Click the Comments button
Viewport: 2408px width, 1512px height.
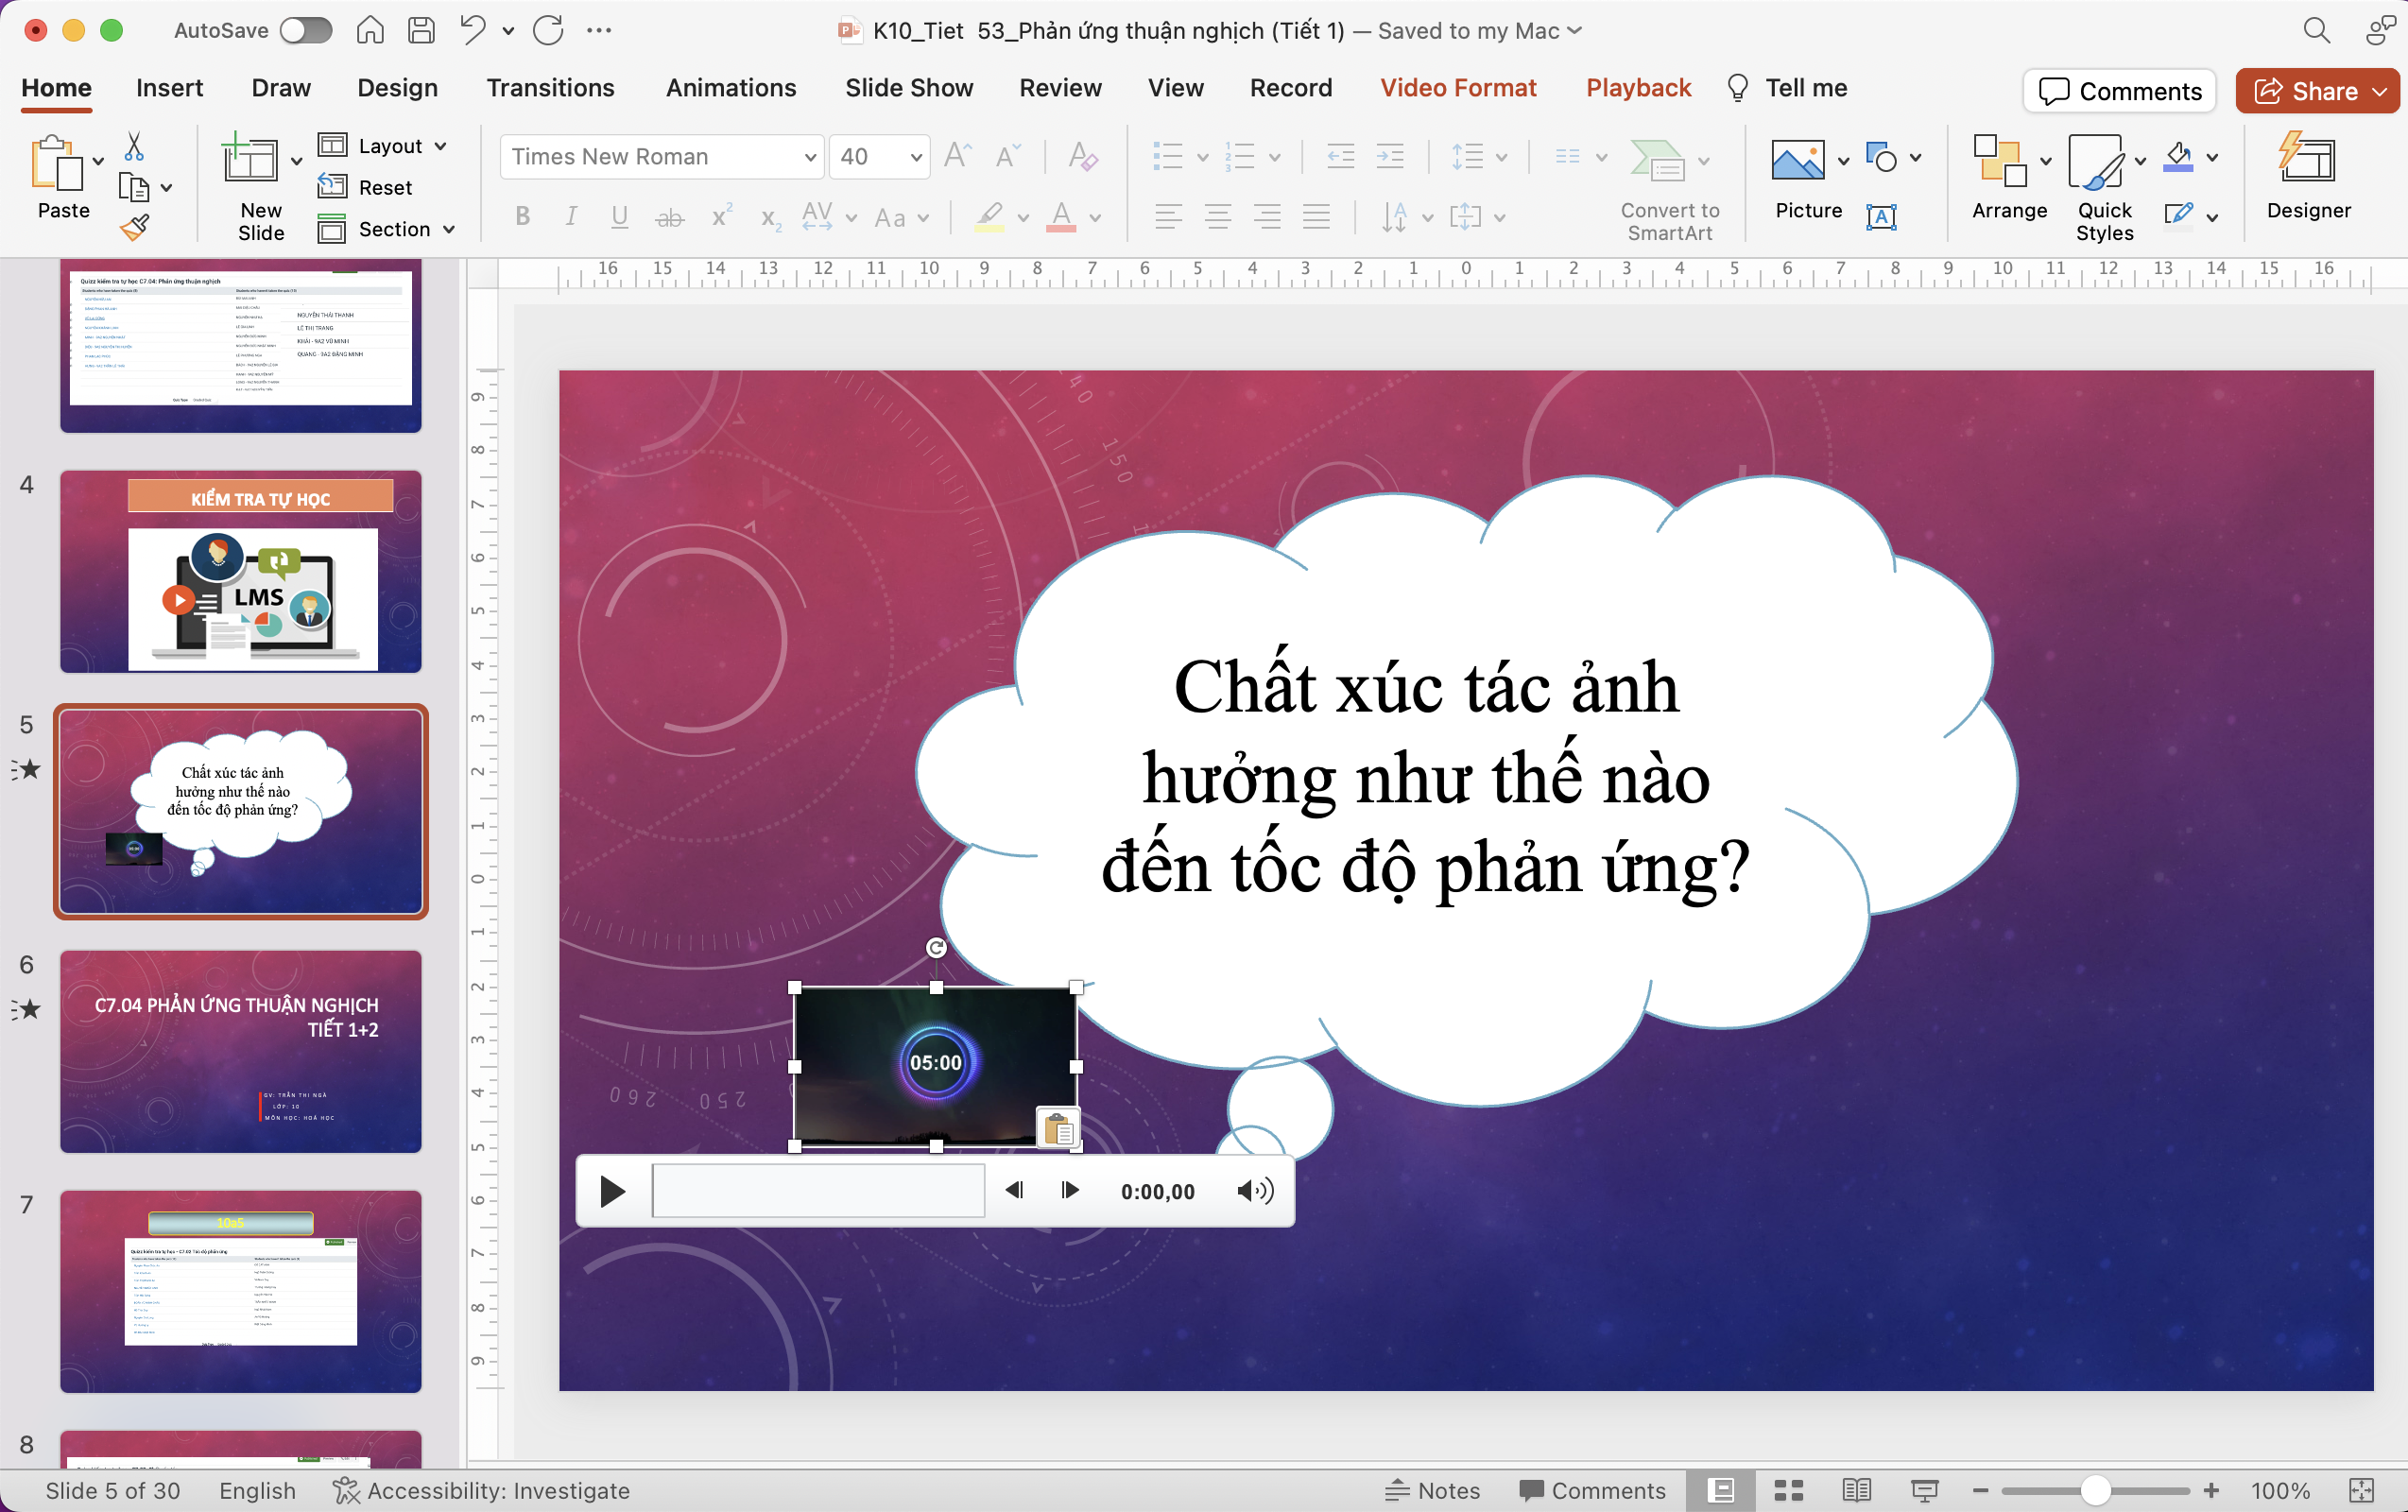click(x=2120, y=91)
